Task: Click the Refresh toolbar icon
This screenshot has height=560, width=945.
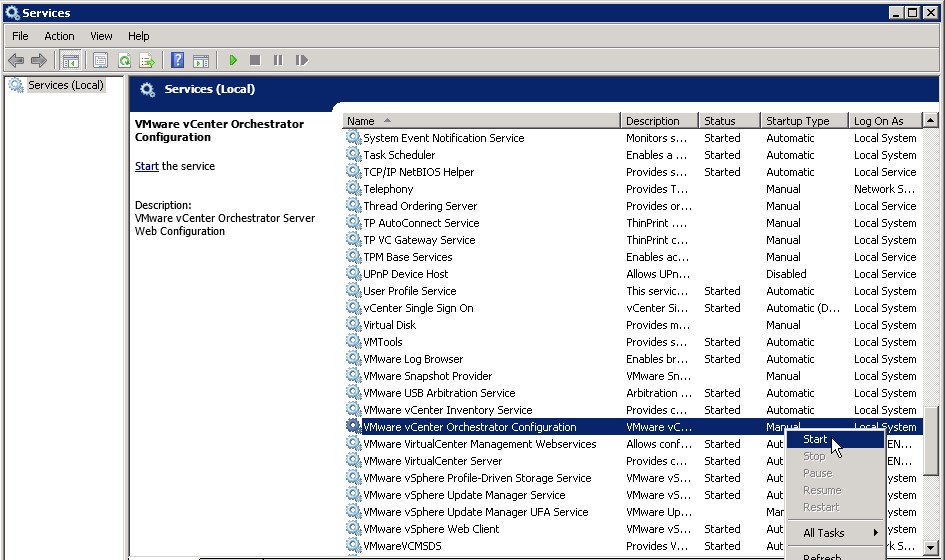Action: (124, 60)
